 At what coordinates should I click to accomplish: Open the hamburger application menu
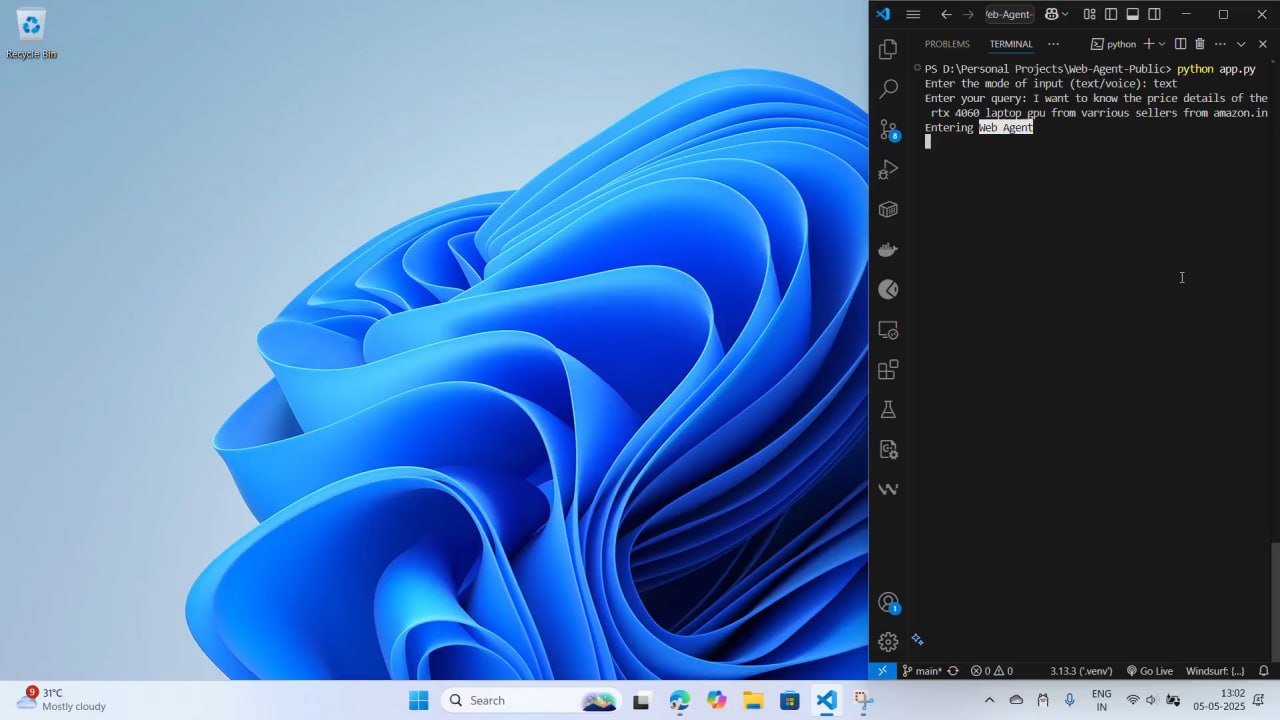tap(913, 14)
